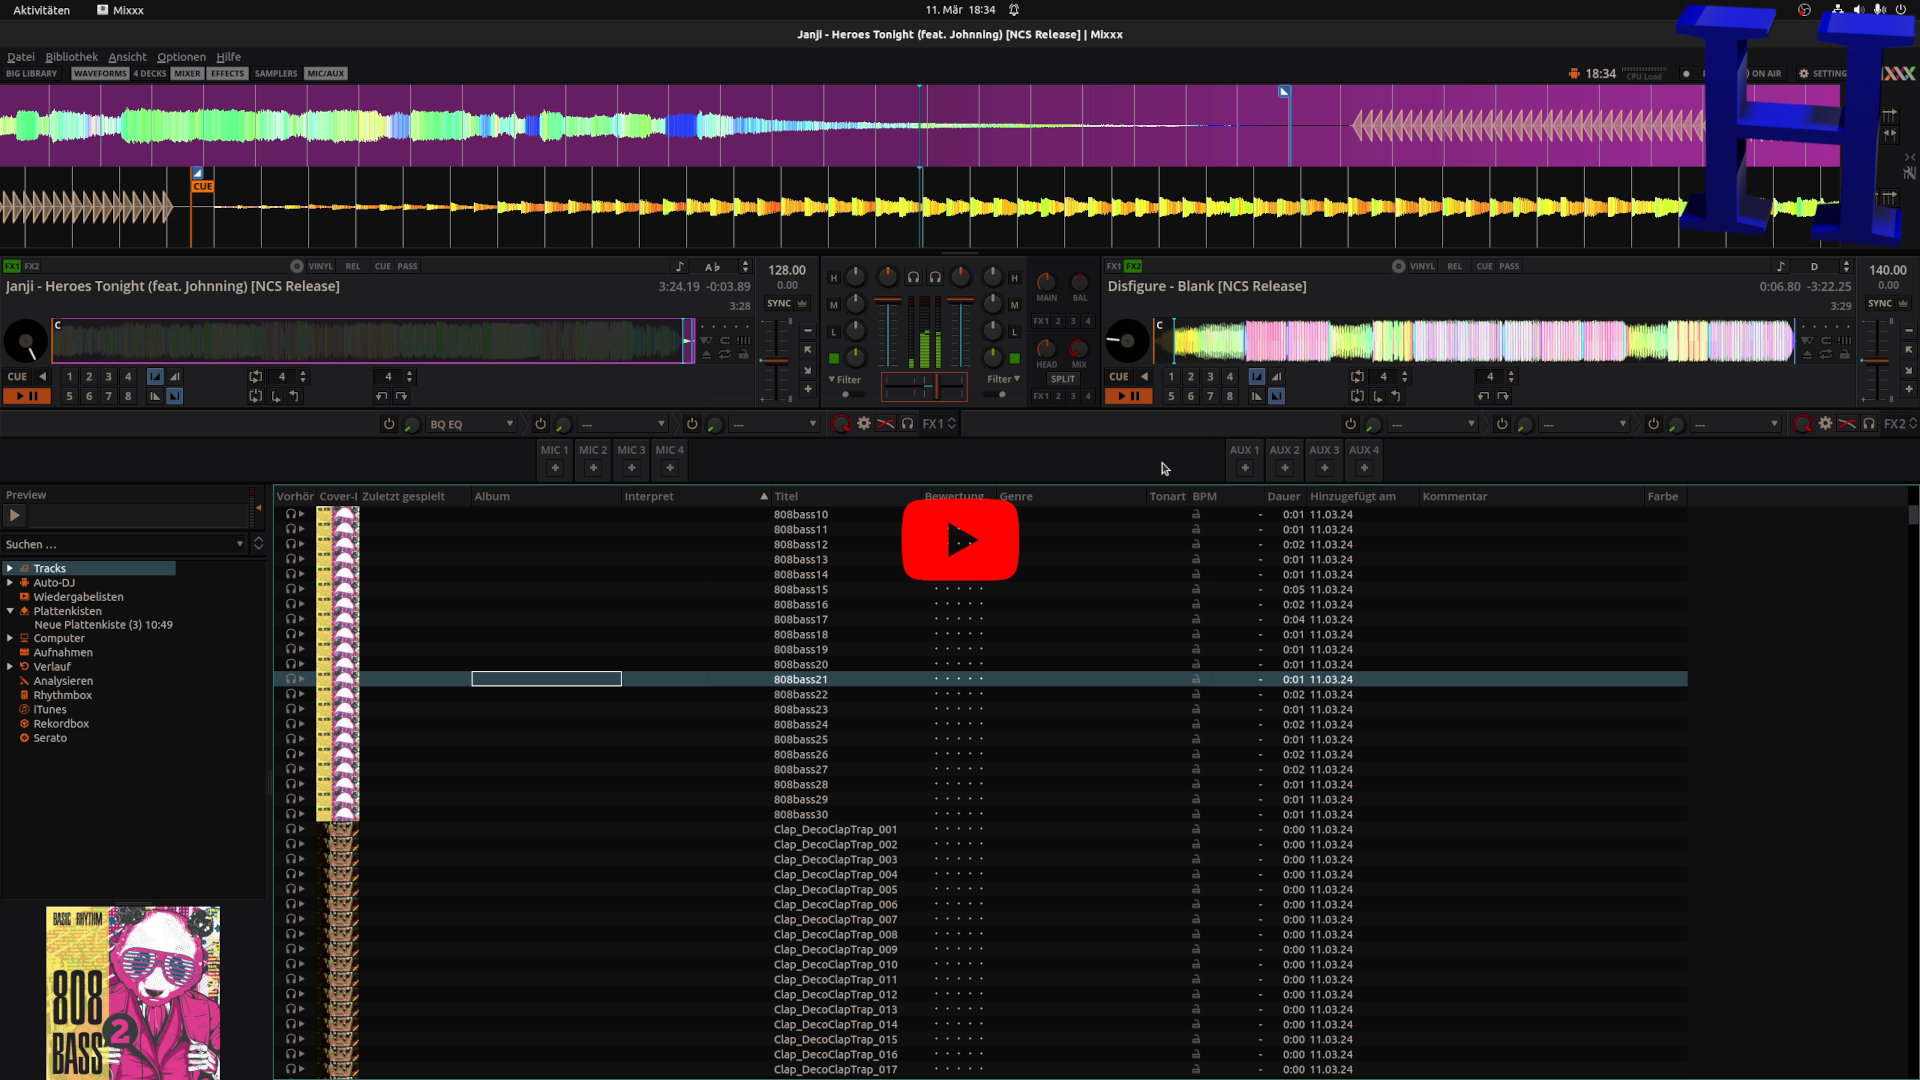Toggle the SAMPLERS view tab
1920x1080 pixels.
coord(276,73)
